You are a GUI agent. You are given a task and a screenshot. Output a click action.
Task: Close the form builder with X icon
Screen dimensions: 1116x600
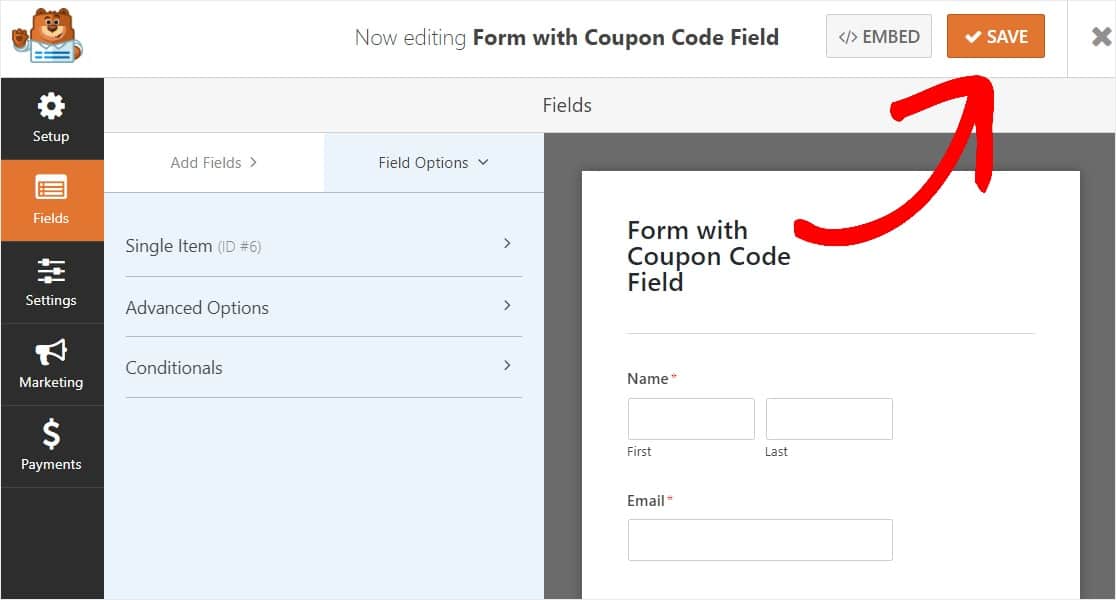tap(1101, 36)
